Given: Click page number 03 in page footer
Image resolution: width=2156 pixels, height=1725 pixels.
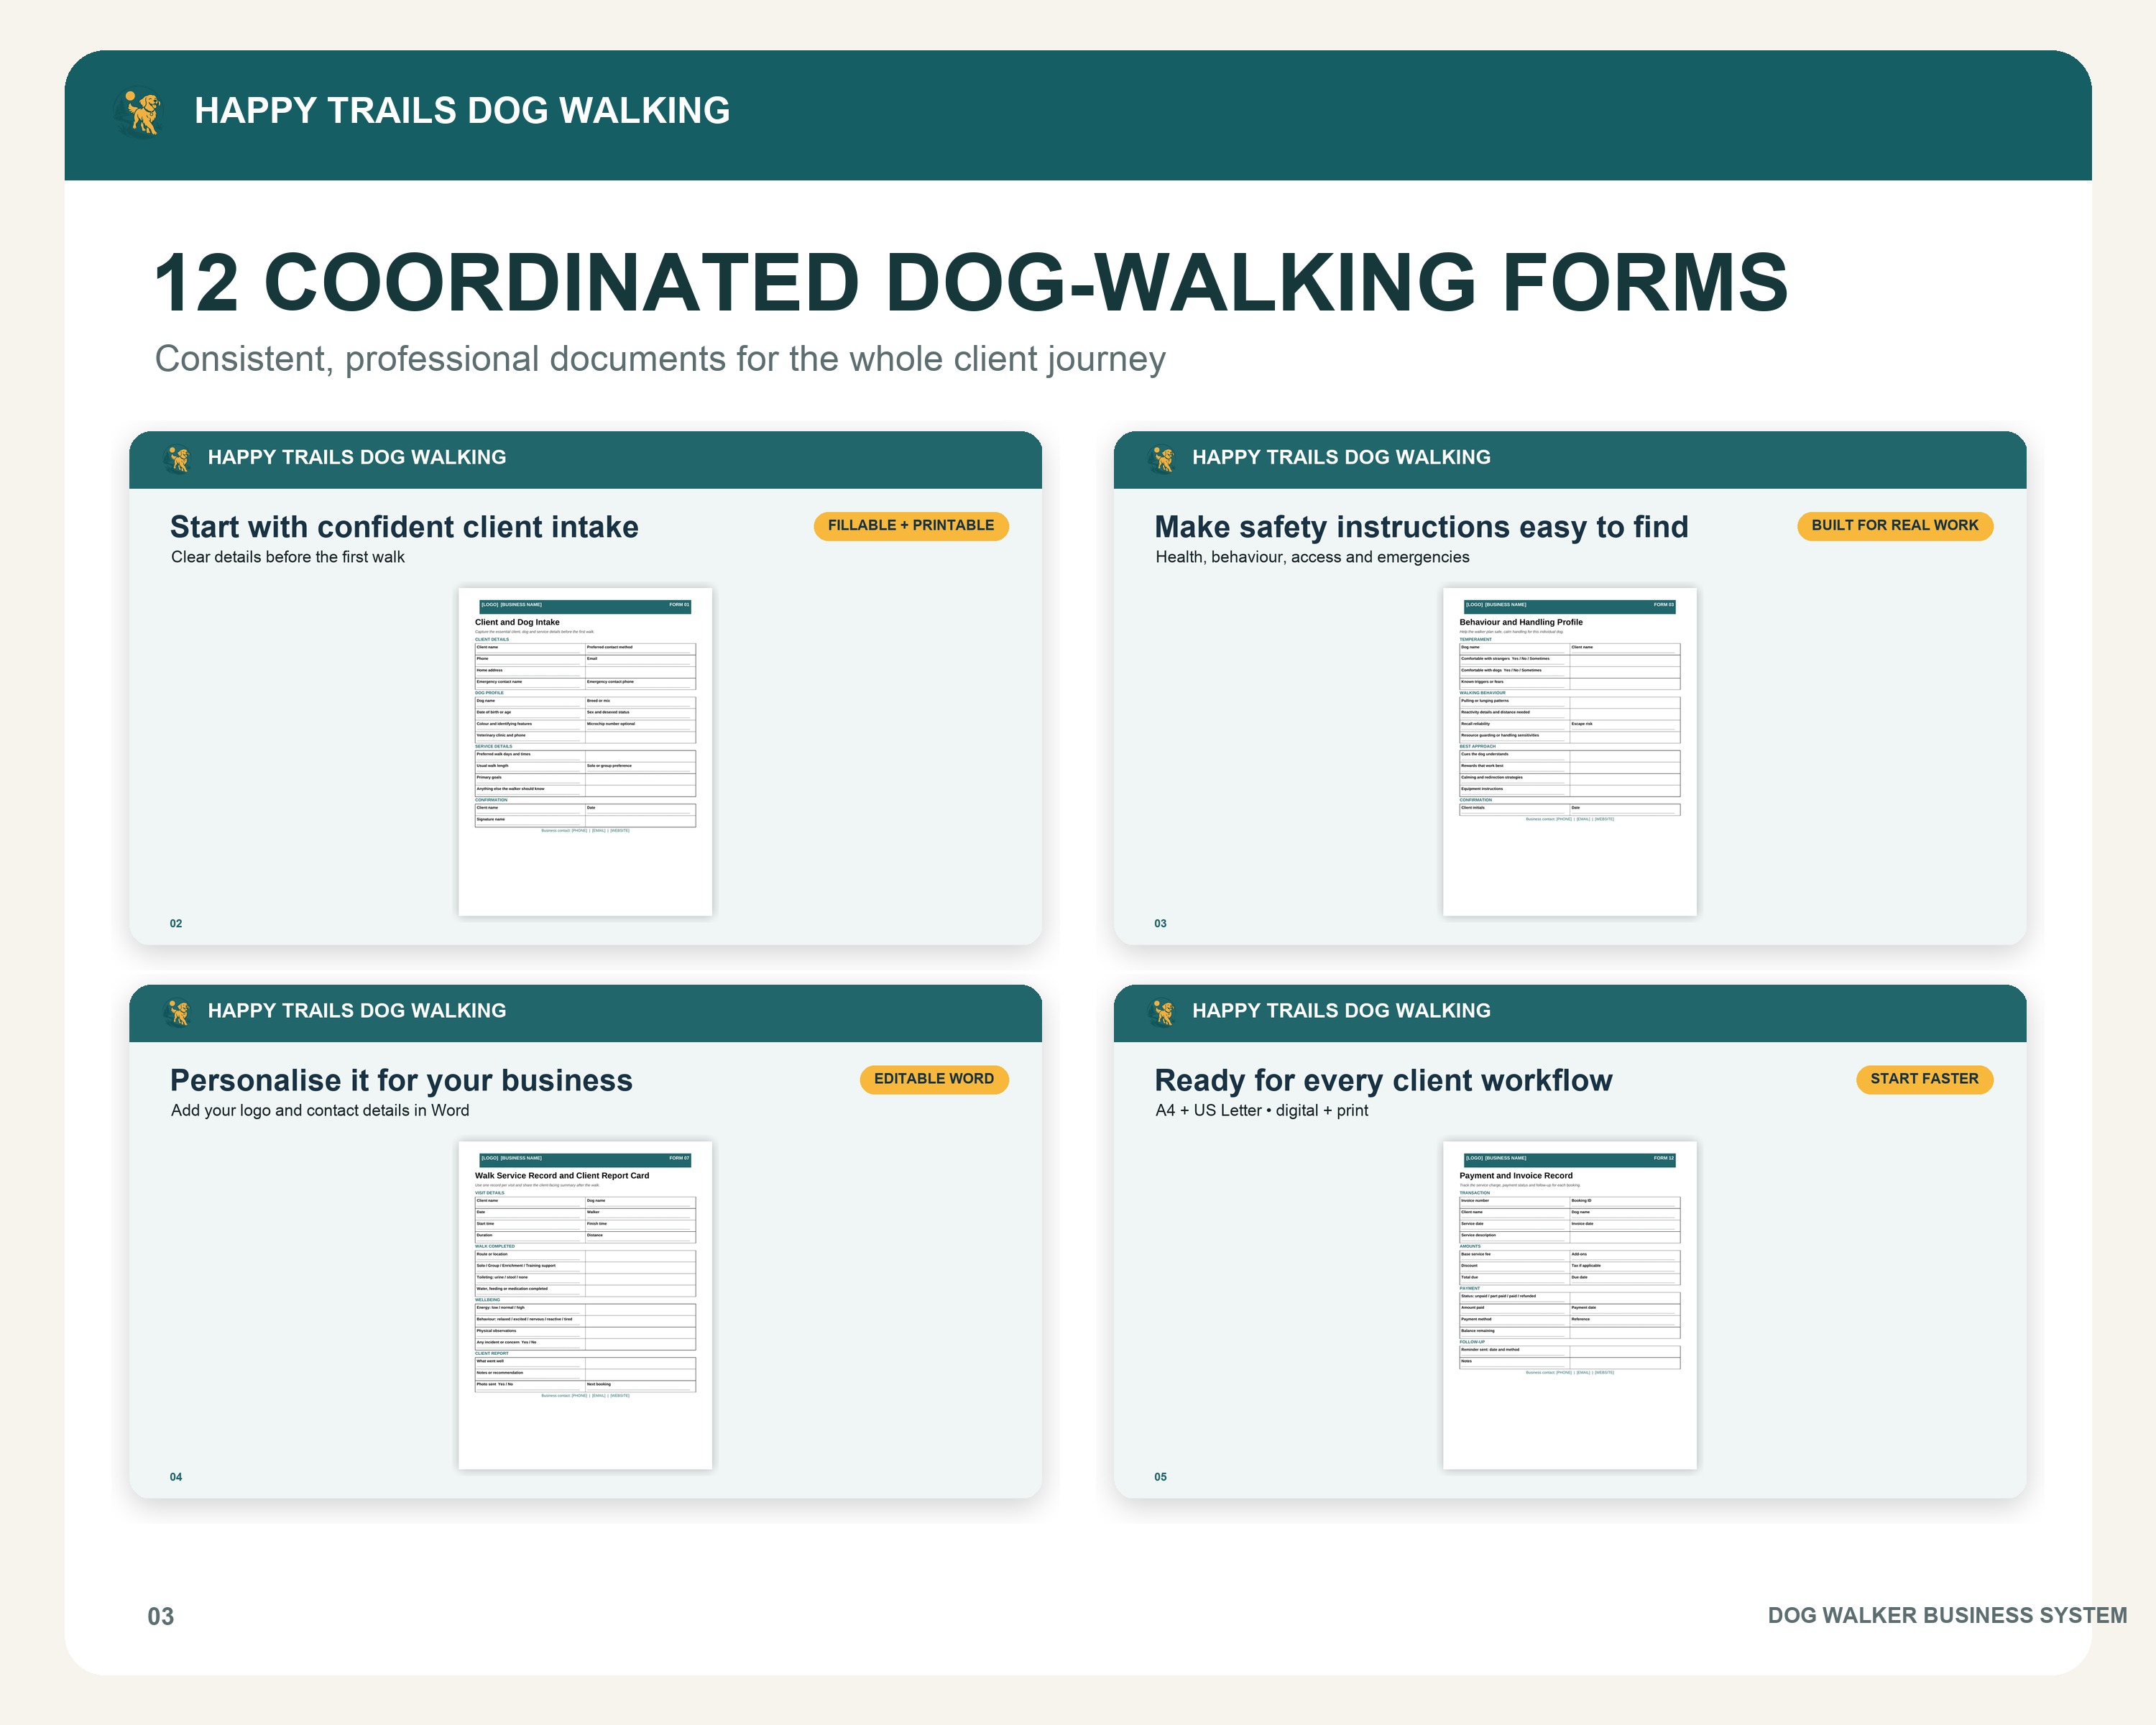Looking at the screenshot, I should point(161,1617).
